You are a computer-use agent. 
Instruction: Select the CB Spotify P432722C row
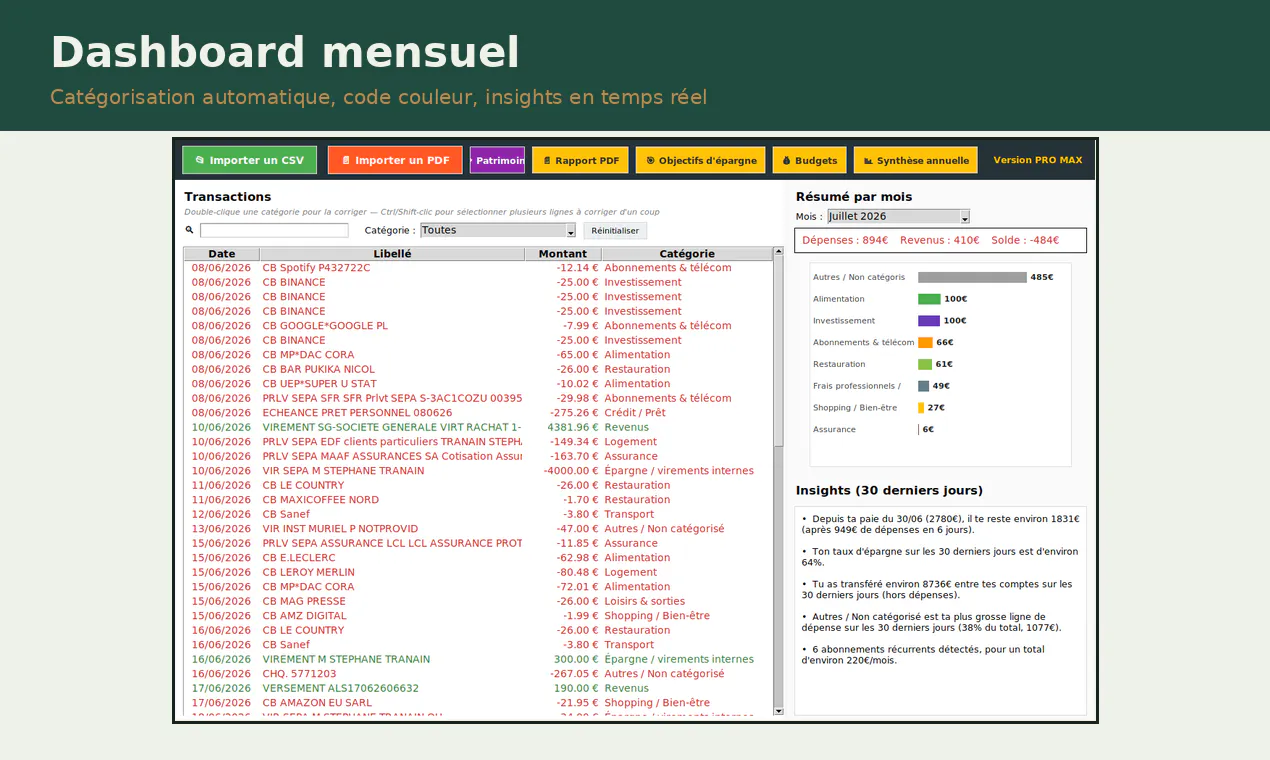[478, 268]
